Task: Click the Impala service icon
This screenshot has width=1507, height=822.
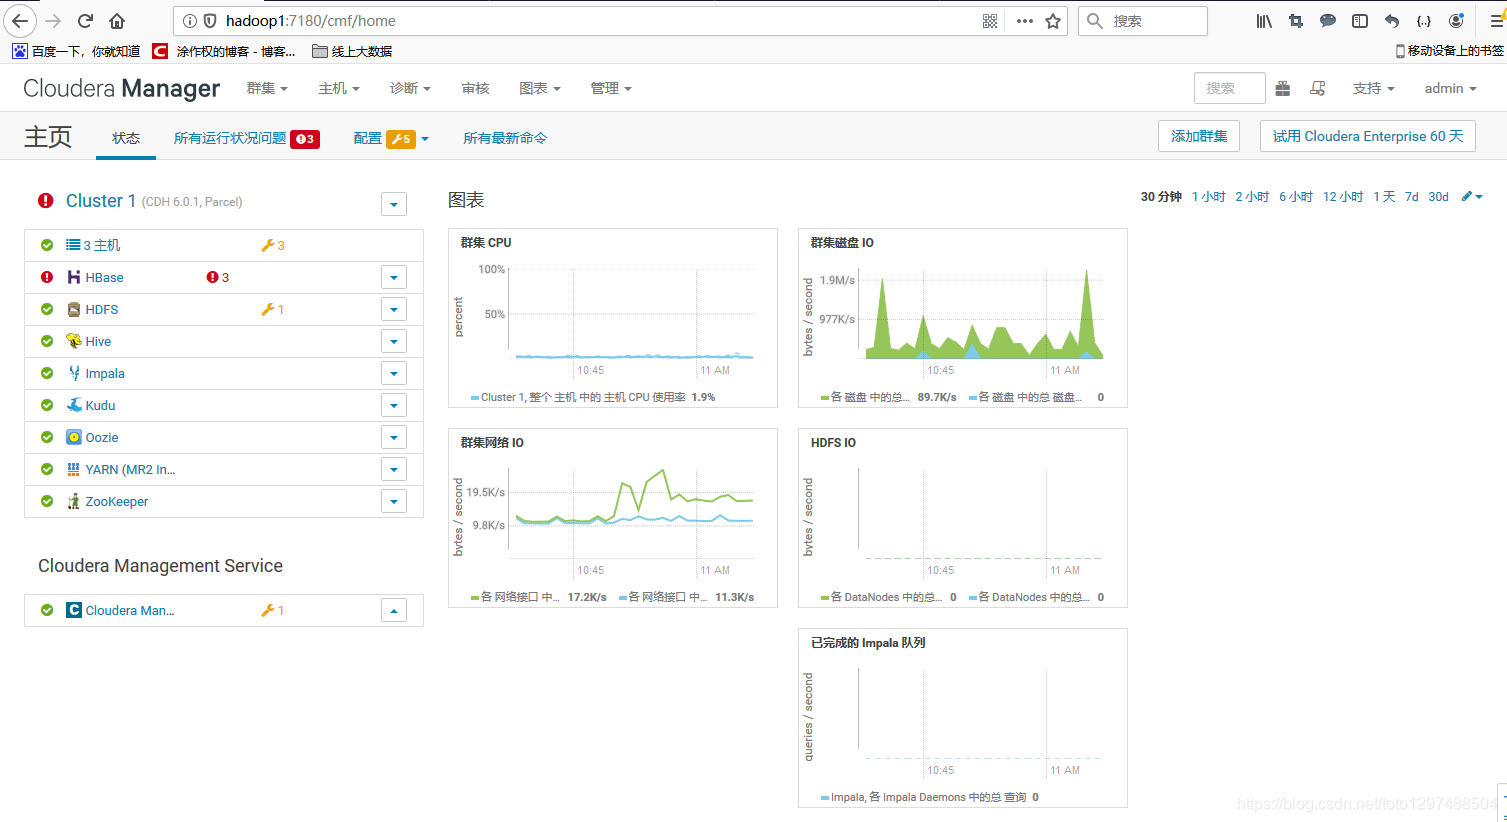Action: 74,373
